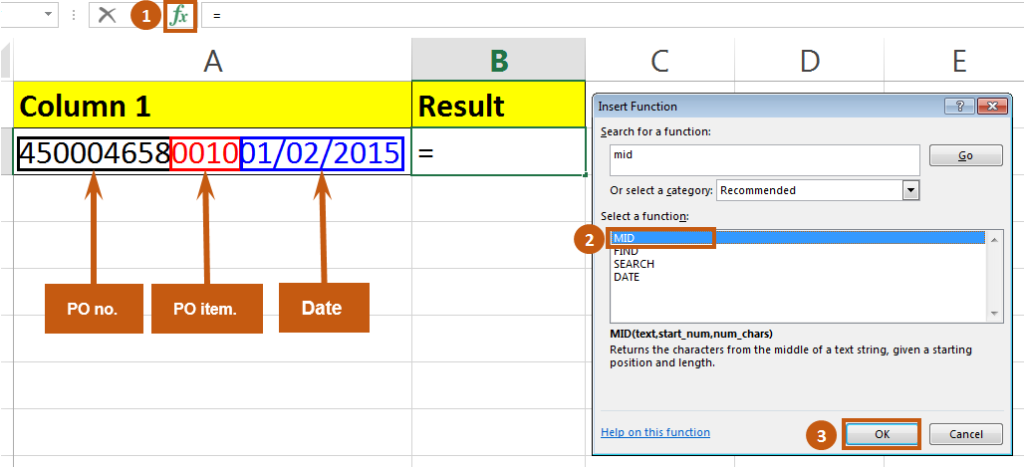The width and height of the screenshot is (1024, 467).
Task: Click the dialog's question mark help button
Action: point(959,106)
